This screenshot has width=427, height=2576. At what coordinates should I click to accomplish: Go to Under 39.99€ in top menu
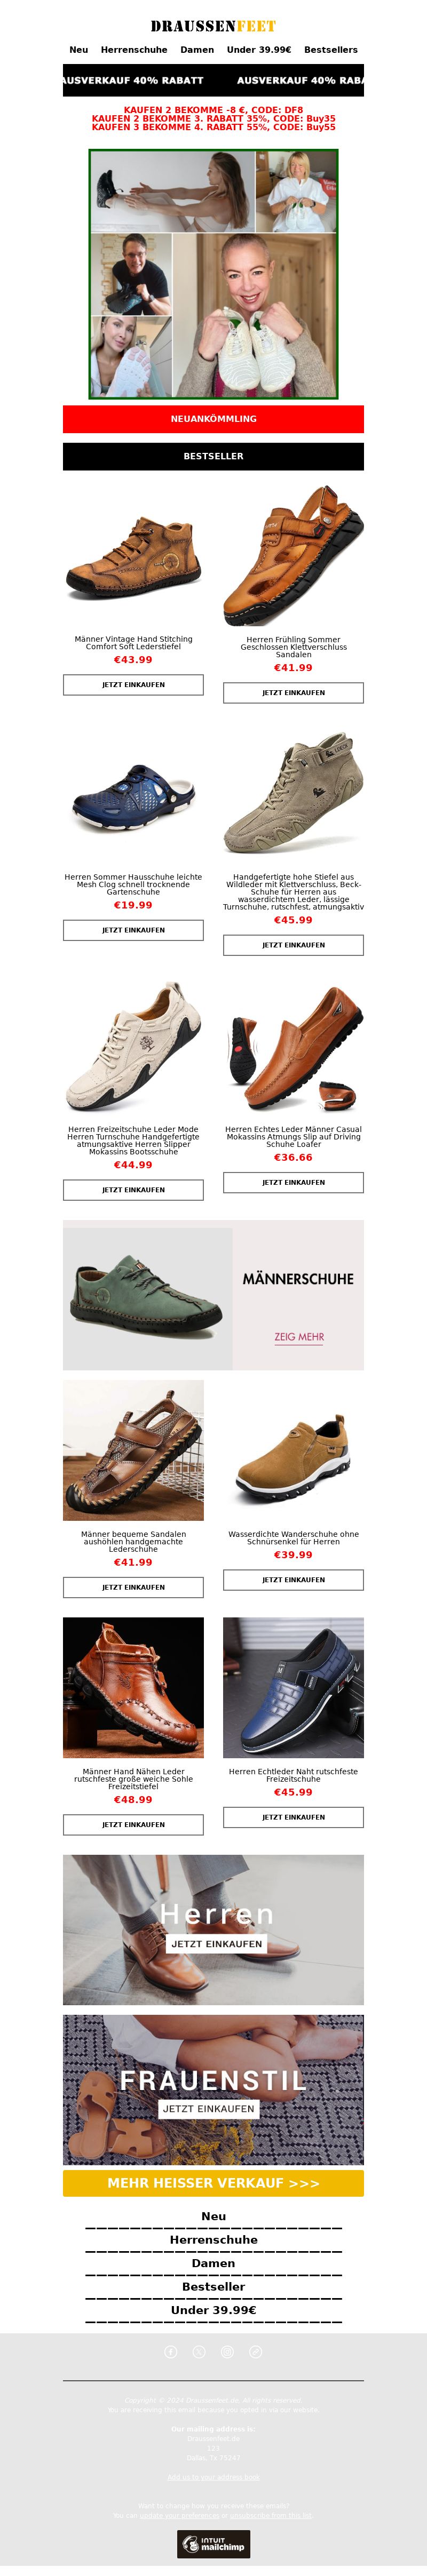(x=259, y=49)
